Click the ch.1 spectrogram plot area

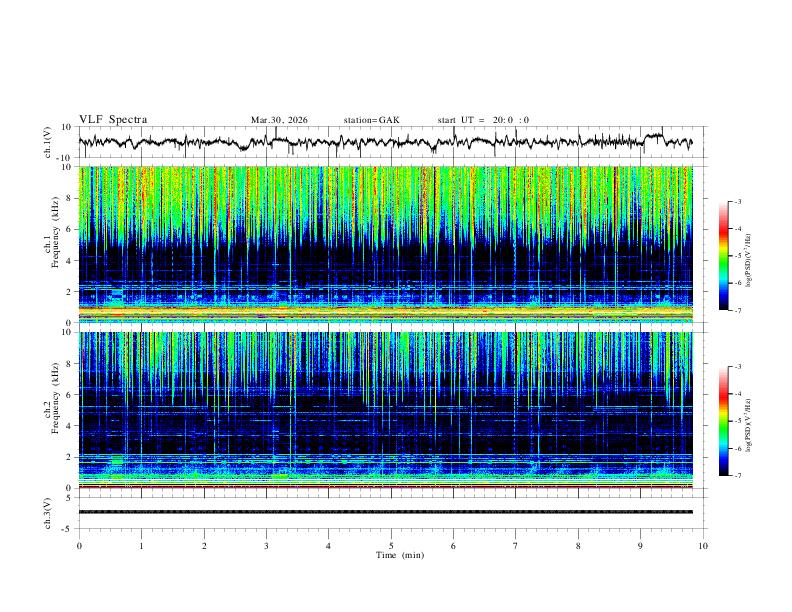pyautogui.click(x=386, y=244)
